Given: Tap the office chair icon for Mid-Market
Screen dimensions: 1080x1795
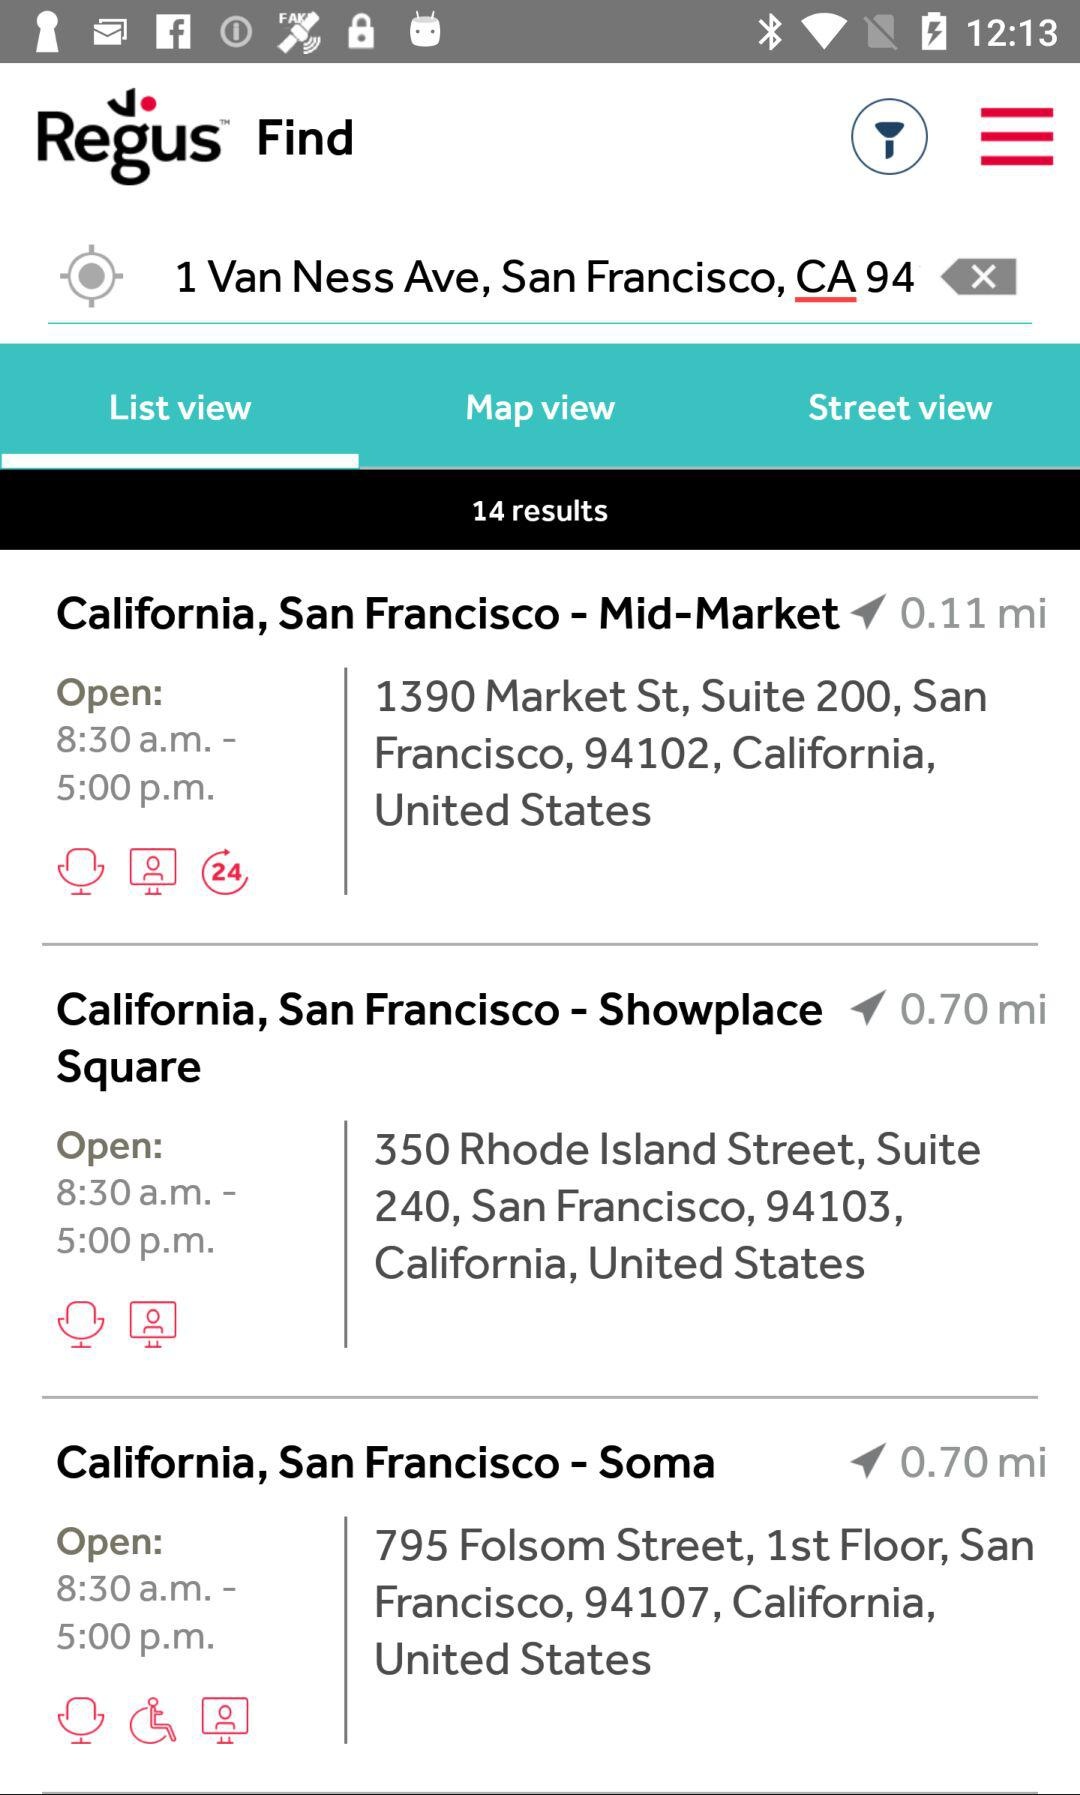Looking at the screenshot, I should pyautogui.click(x=81, y=871).
